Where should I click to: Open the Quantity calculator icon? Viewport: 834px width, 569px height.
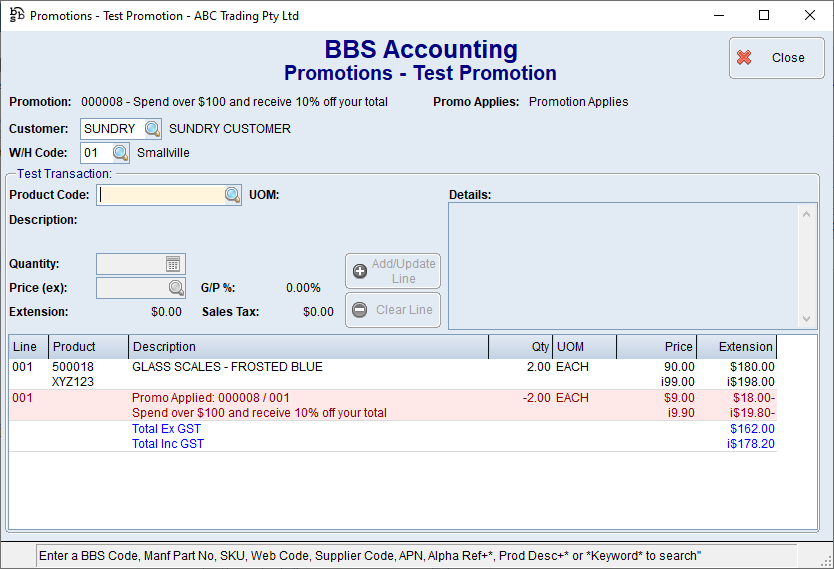[174, 264]
